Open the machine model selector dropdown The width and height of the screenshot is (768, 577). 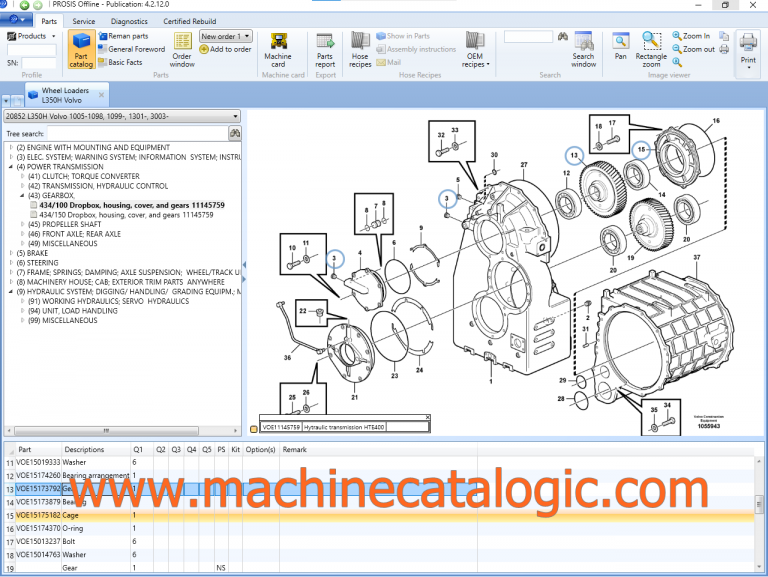tap(122, 116)
